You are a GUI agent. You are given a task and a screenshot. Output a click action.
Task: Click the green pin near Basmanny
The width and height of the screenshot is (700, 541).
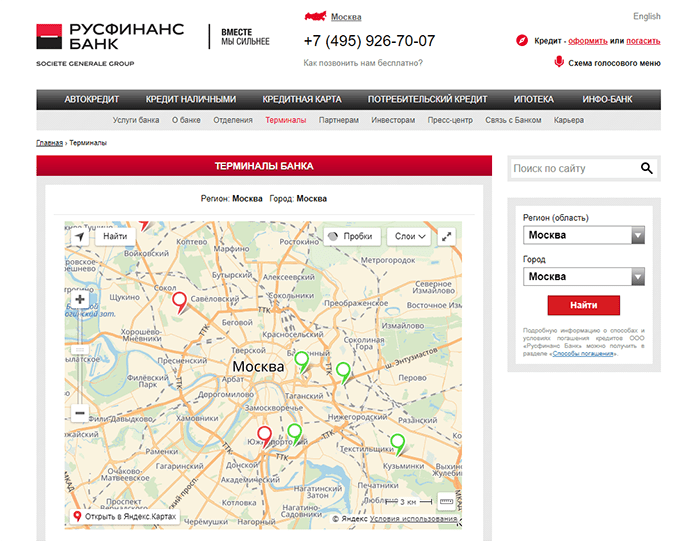(302, 361)
